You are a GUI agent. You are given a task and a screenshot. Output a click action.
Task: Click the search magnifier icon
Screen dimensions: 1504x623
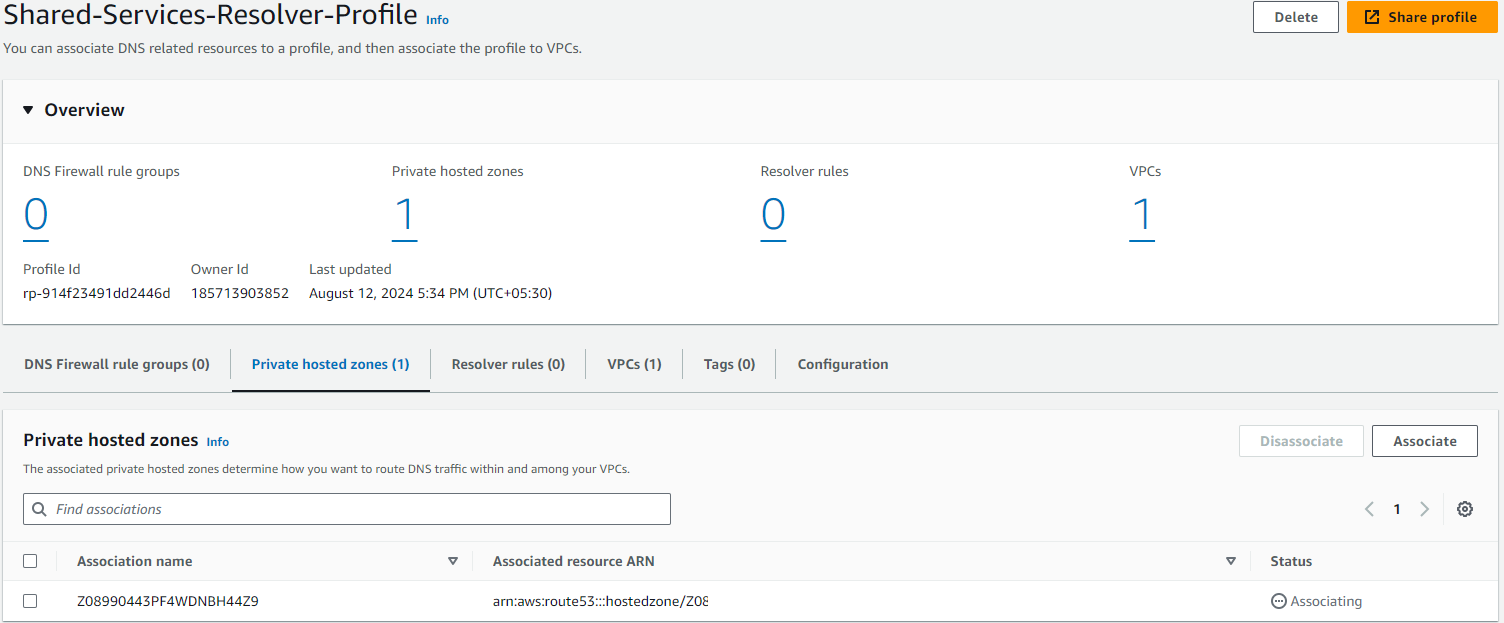(x=40, y=509)
